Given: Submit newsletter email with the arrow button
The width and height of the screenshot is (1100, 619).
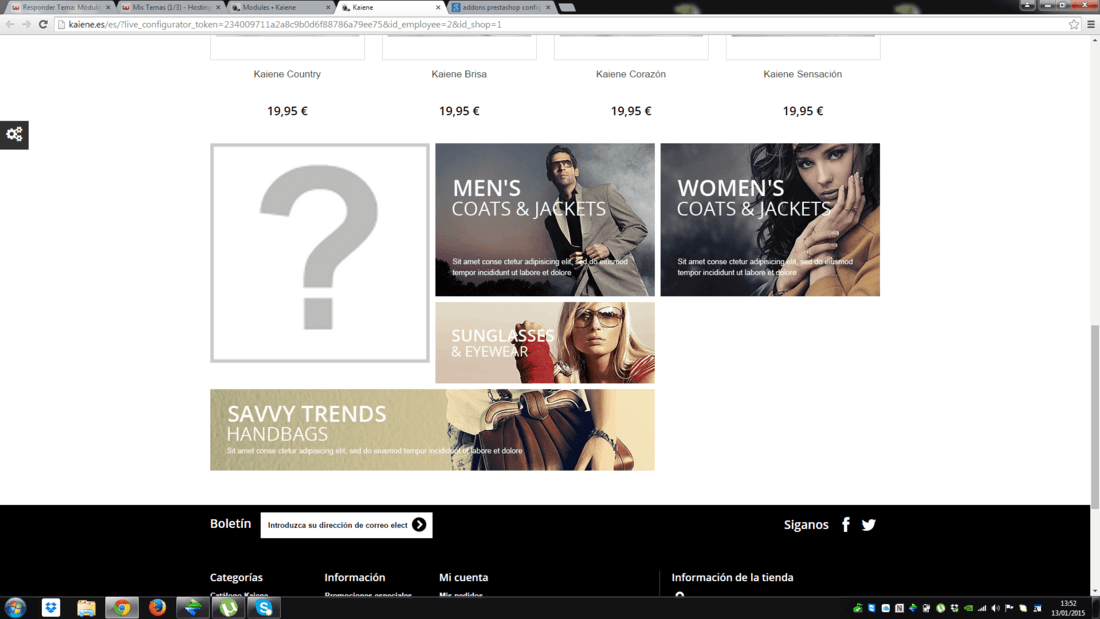Looking at the screenshot, I should coord(419,525).
